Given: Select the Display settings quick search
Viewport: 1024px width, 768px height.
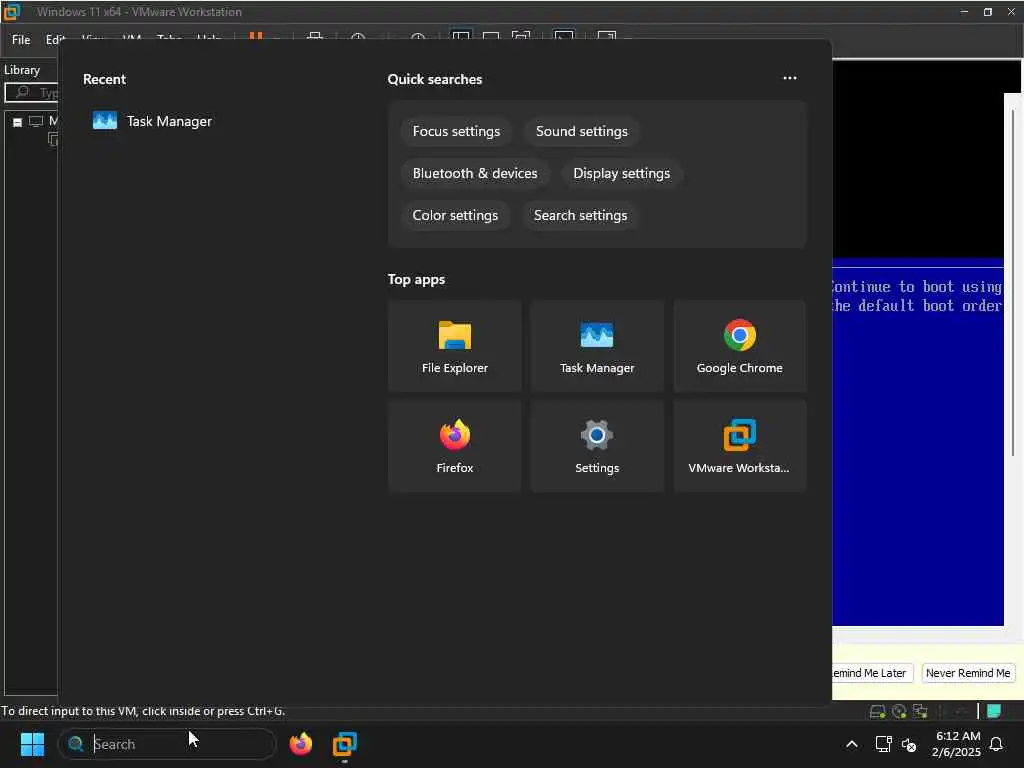Looking at the screenshot, I should coord(621,173).
